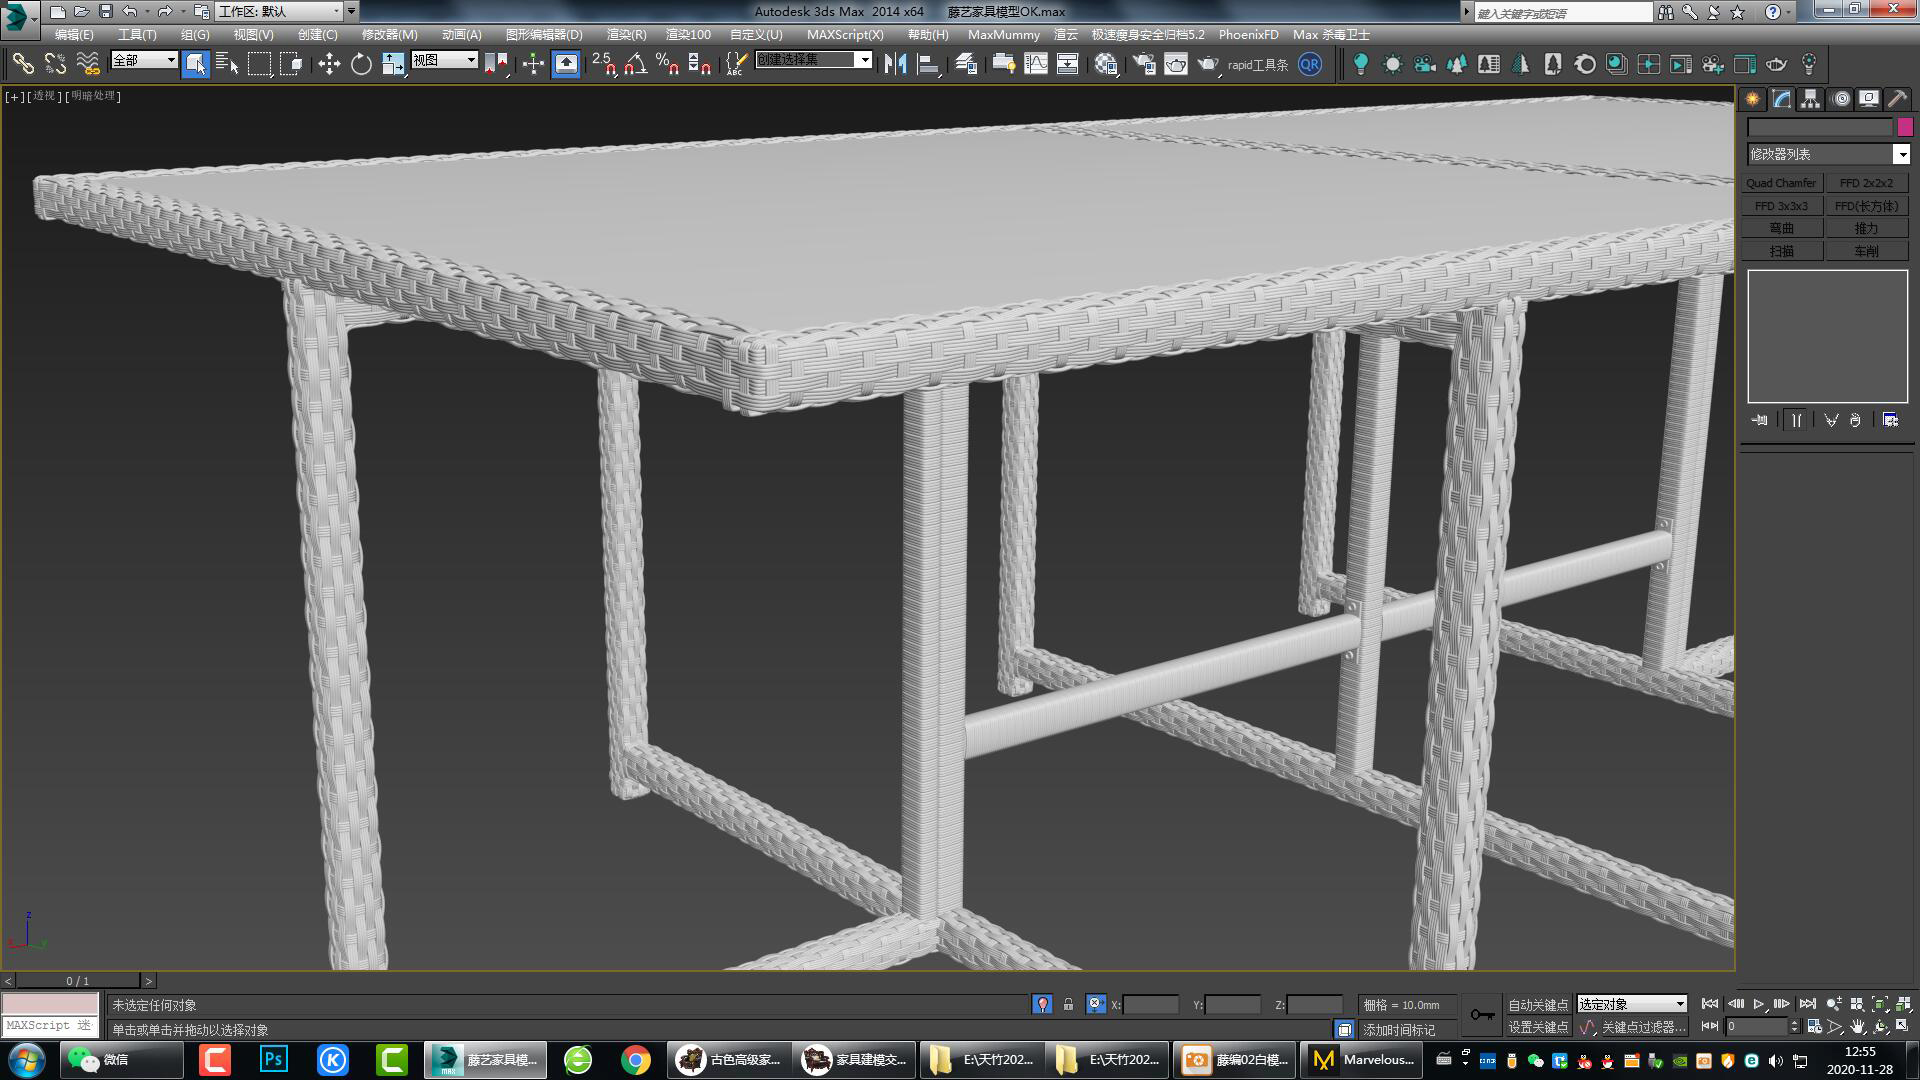Open the Curve Editor icon
The width and height of the screenshot is (1920, 1080).
coord(1038,63)
